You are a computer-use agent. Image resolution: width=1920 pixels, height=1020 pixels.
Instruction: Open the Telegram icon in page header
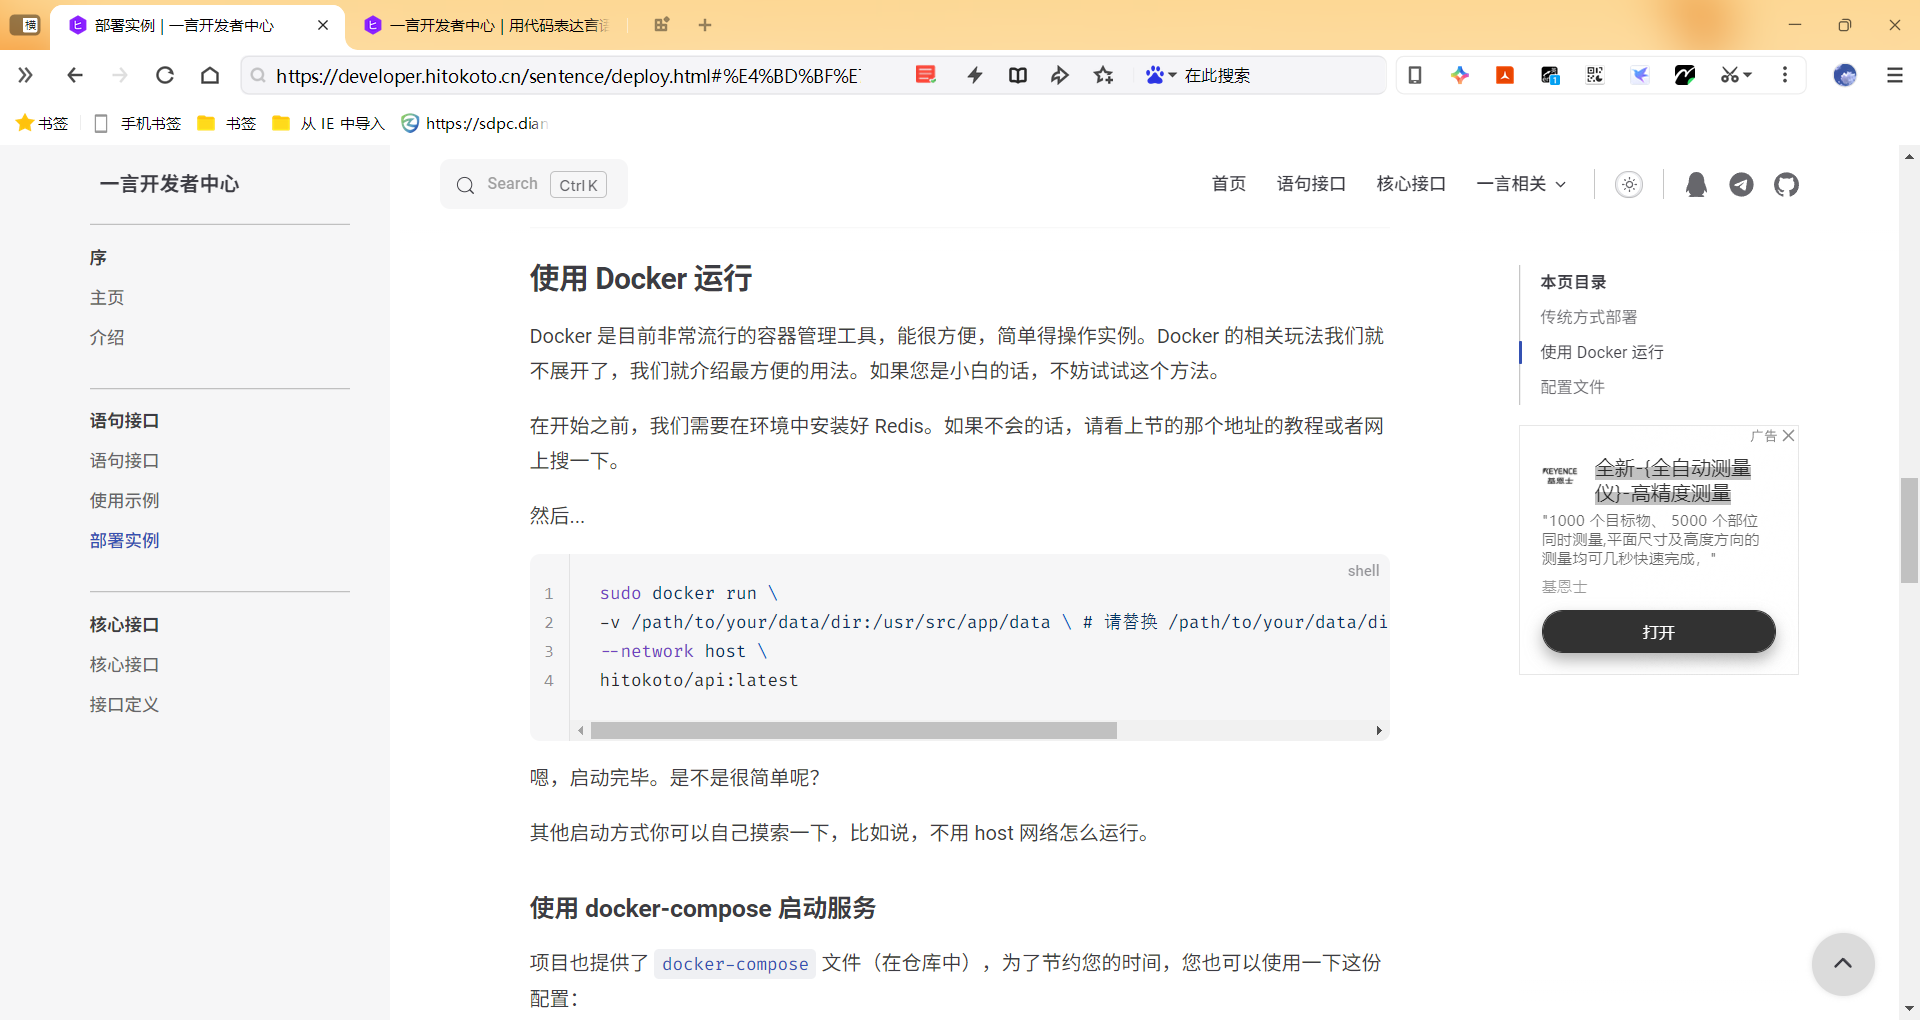1741,185
